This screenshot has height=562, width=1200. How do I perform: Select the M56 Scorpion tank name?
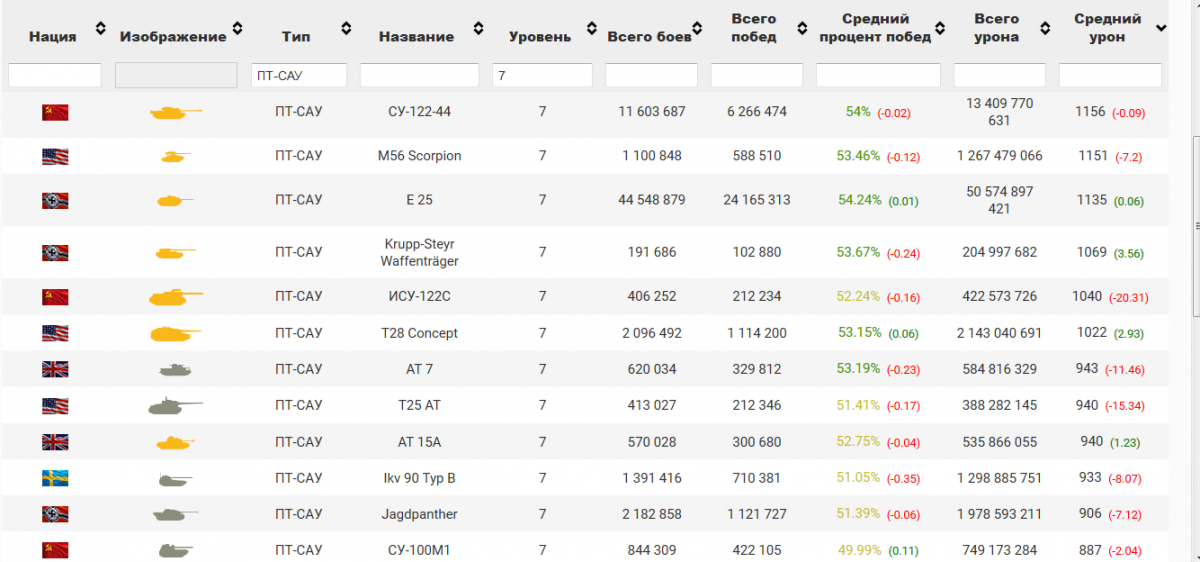[420, 156]
